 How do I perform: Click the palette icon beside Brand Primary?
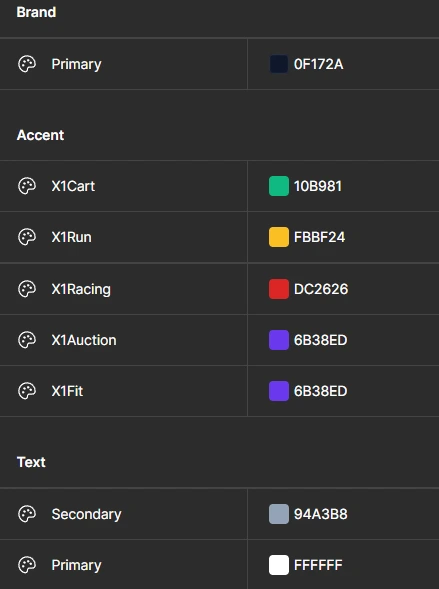click(27, 64)
